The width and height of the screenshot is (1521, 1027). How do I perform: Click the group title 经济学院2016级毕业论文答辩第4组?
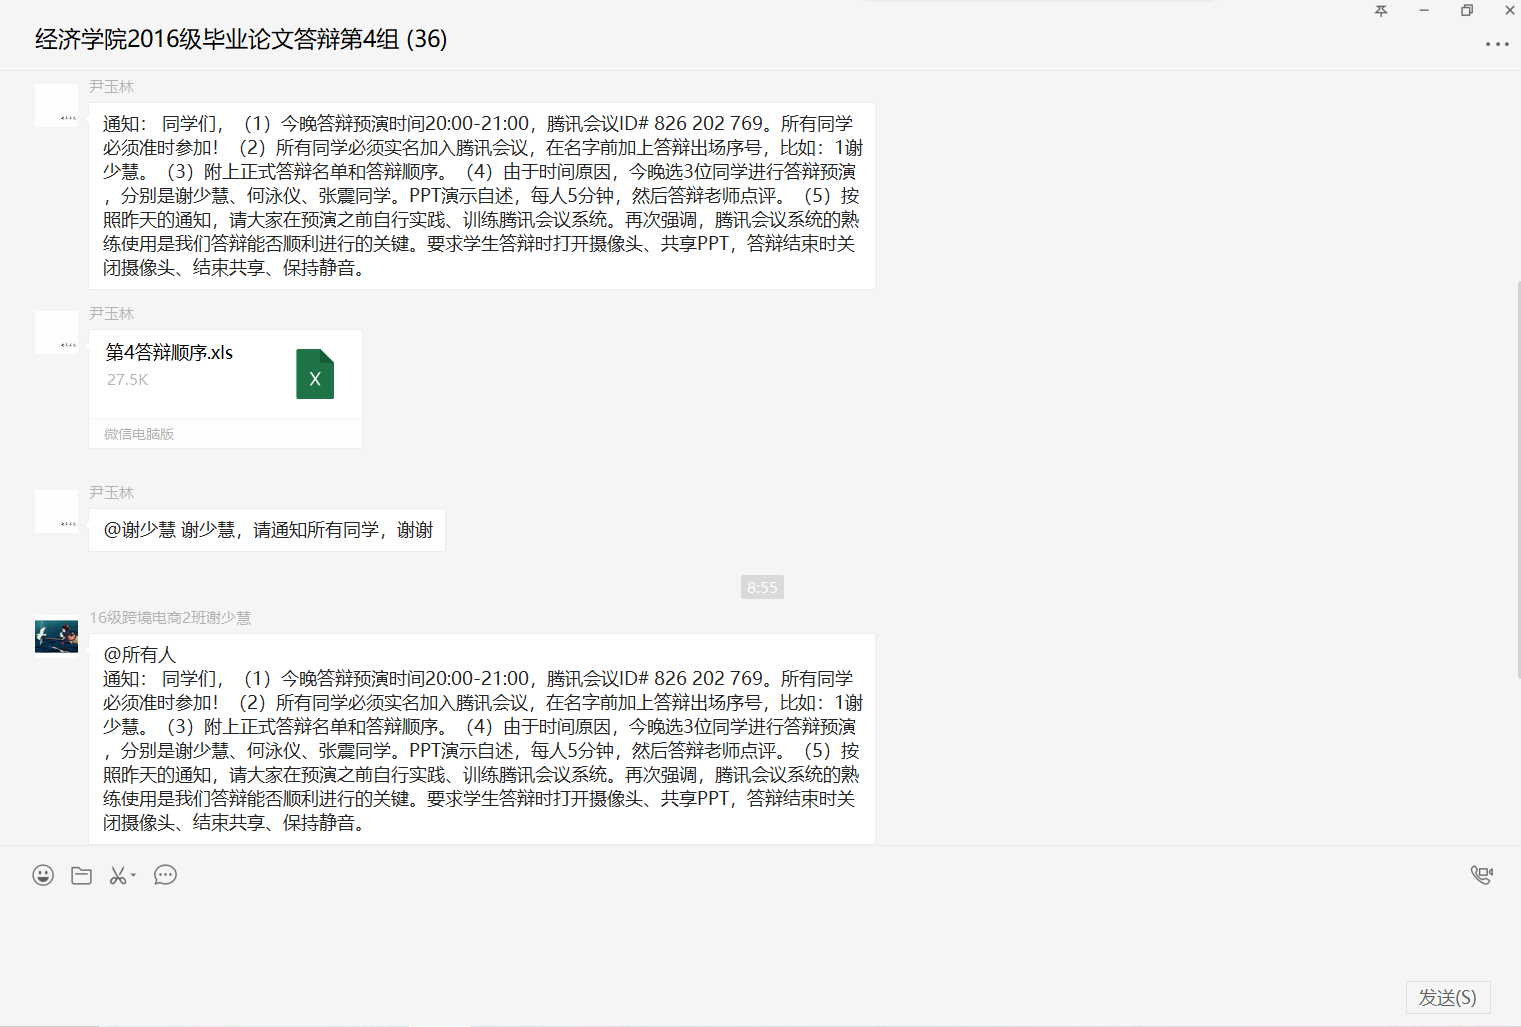pyautogui.click(x=240, y=40)
